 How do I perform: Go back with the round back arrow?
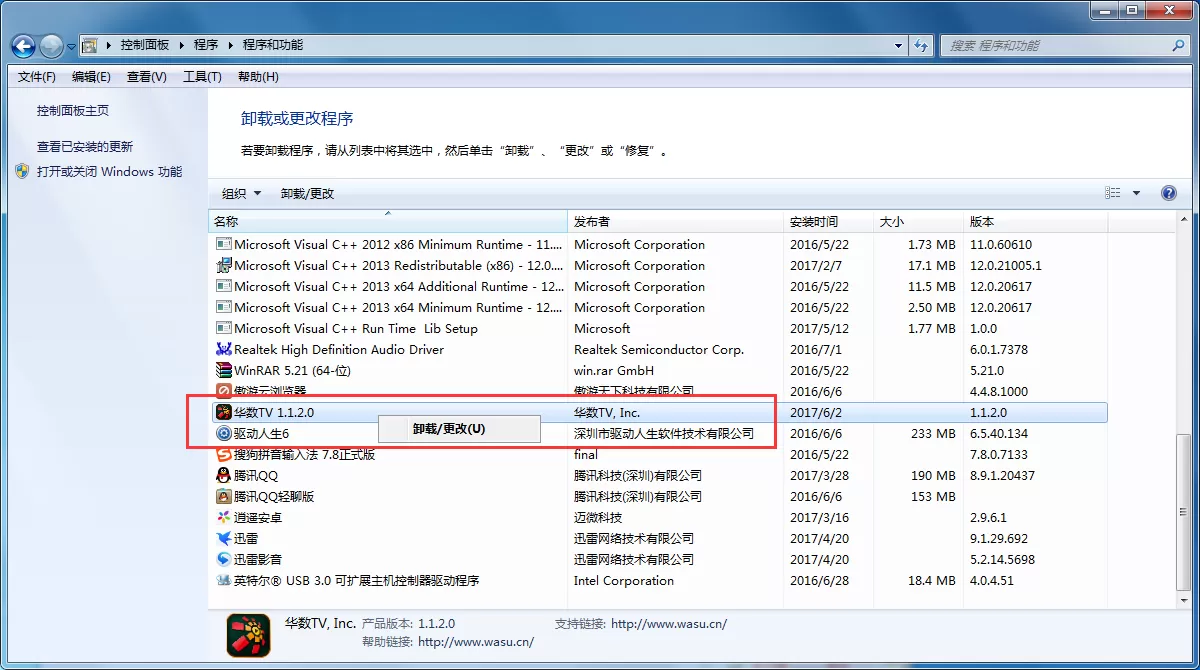click(24, 46)
